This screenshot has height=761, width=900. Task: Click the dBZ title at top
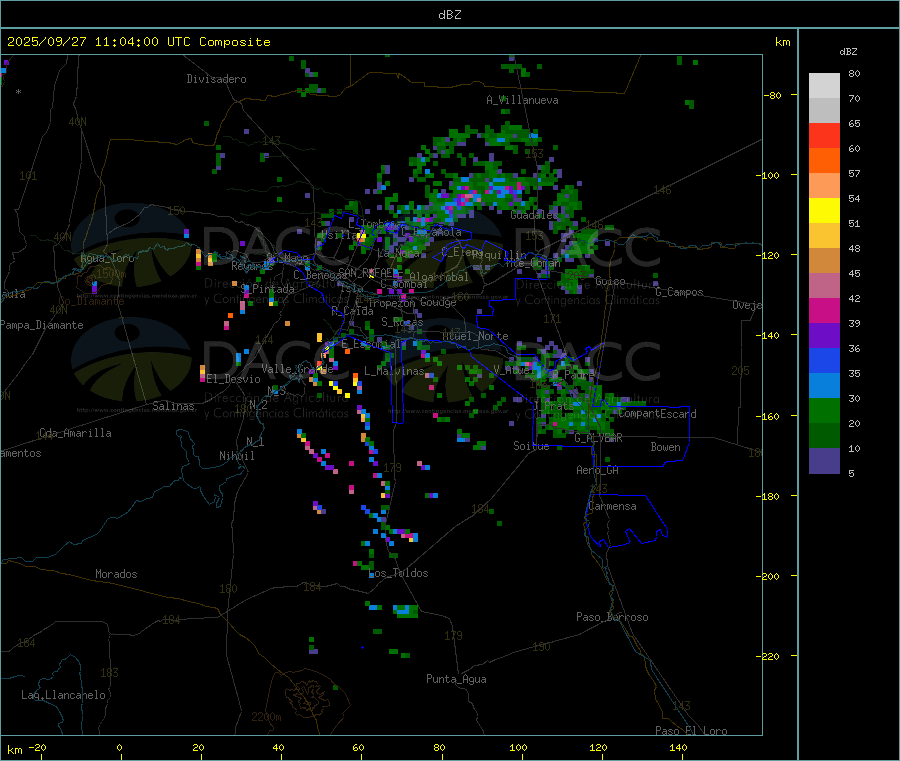pyautogui.click(x=449, y=14)
